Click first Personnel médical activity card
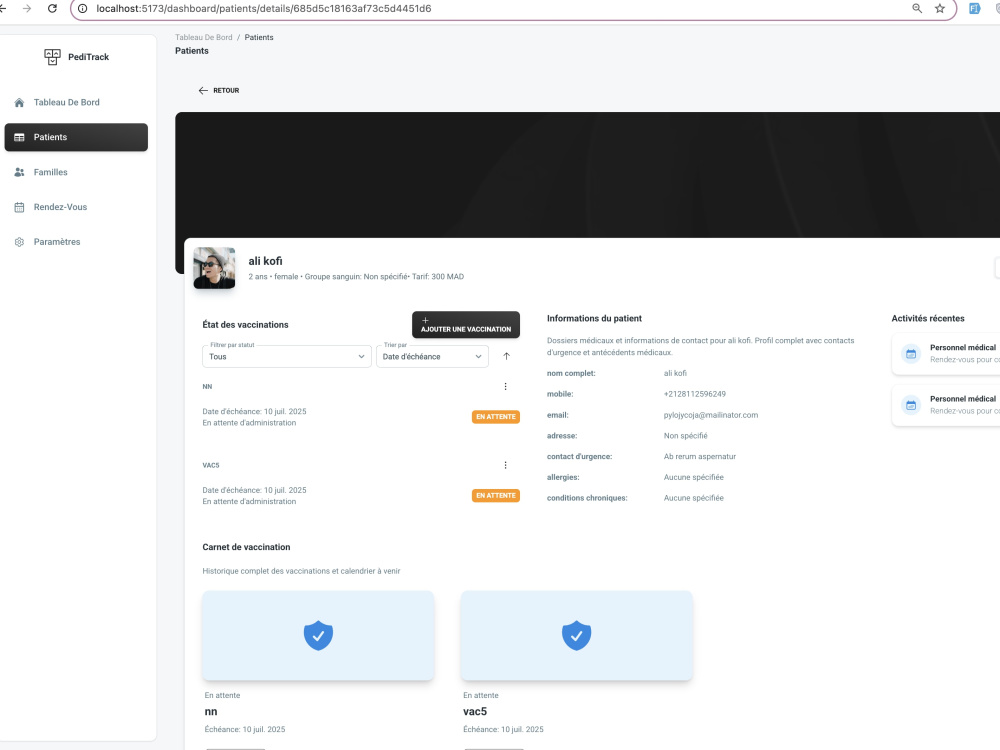 (x=946, y=354)
